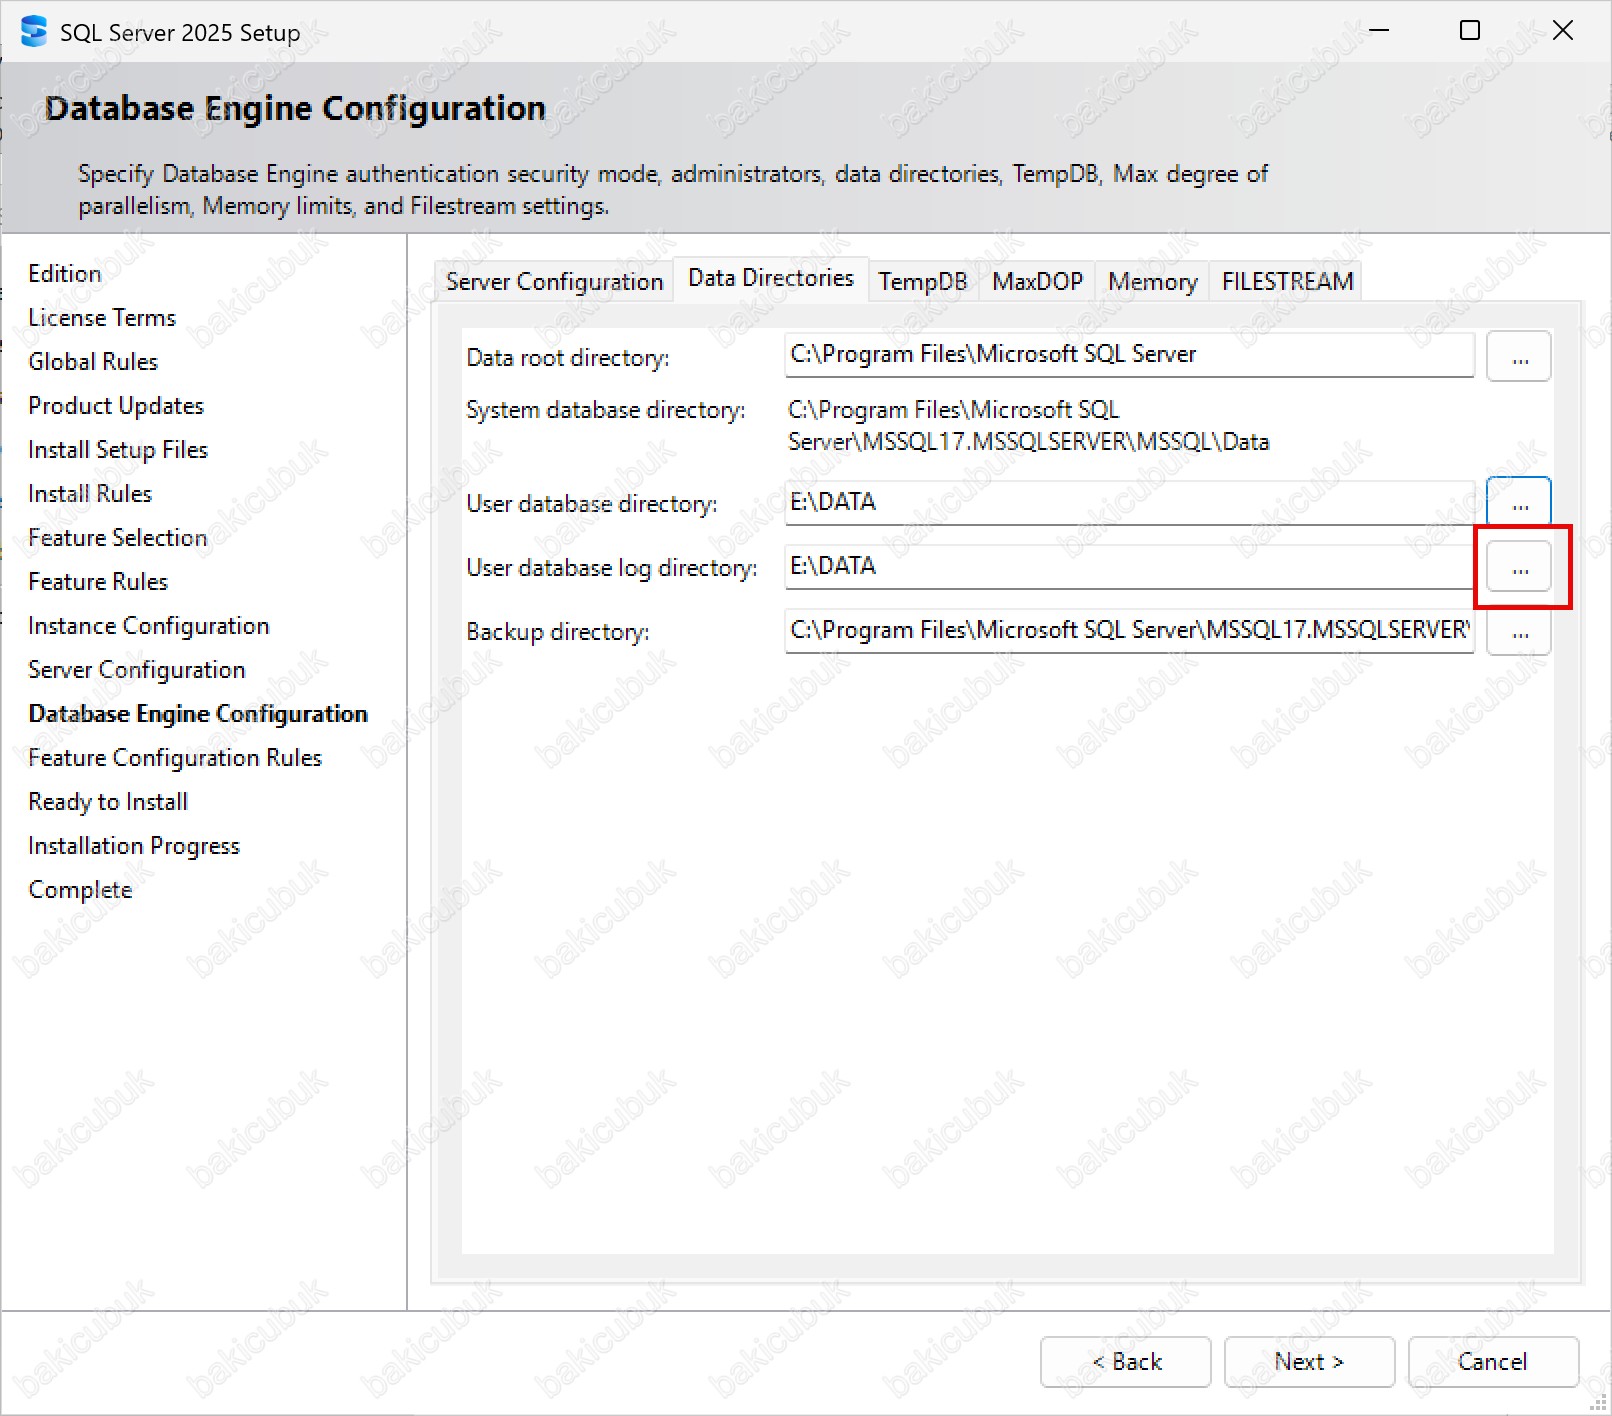
Task: Click the Data root directory text field
Action: pos(1128,355)
